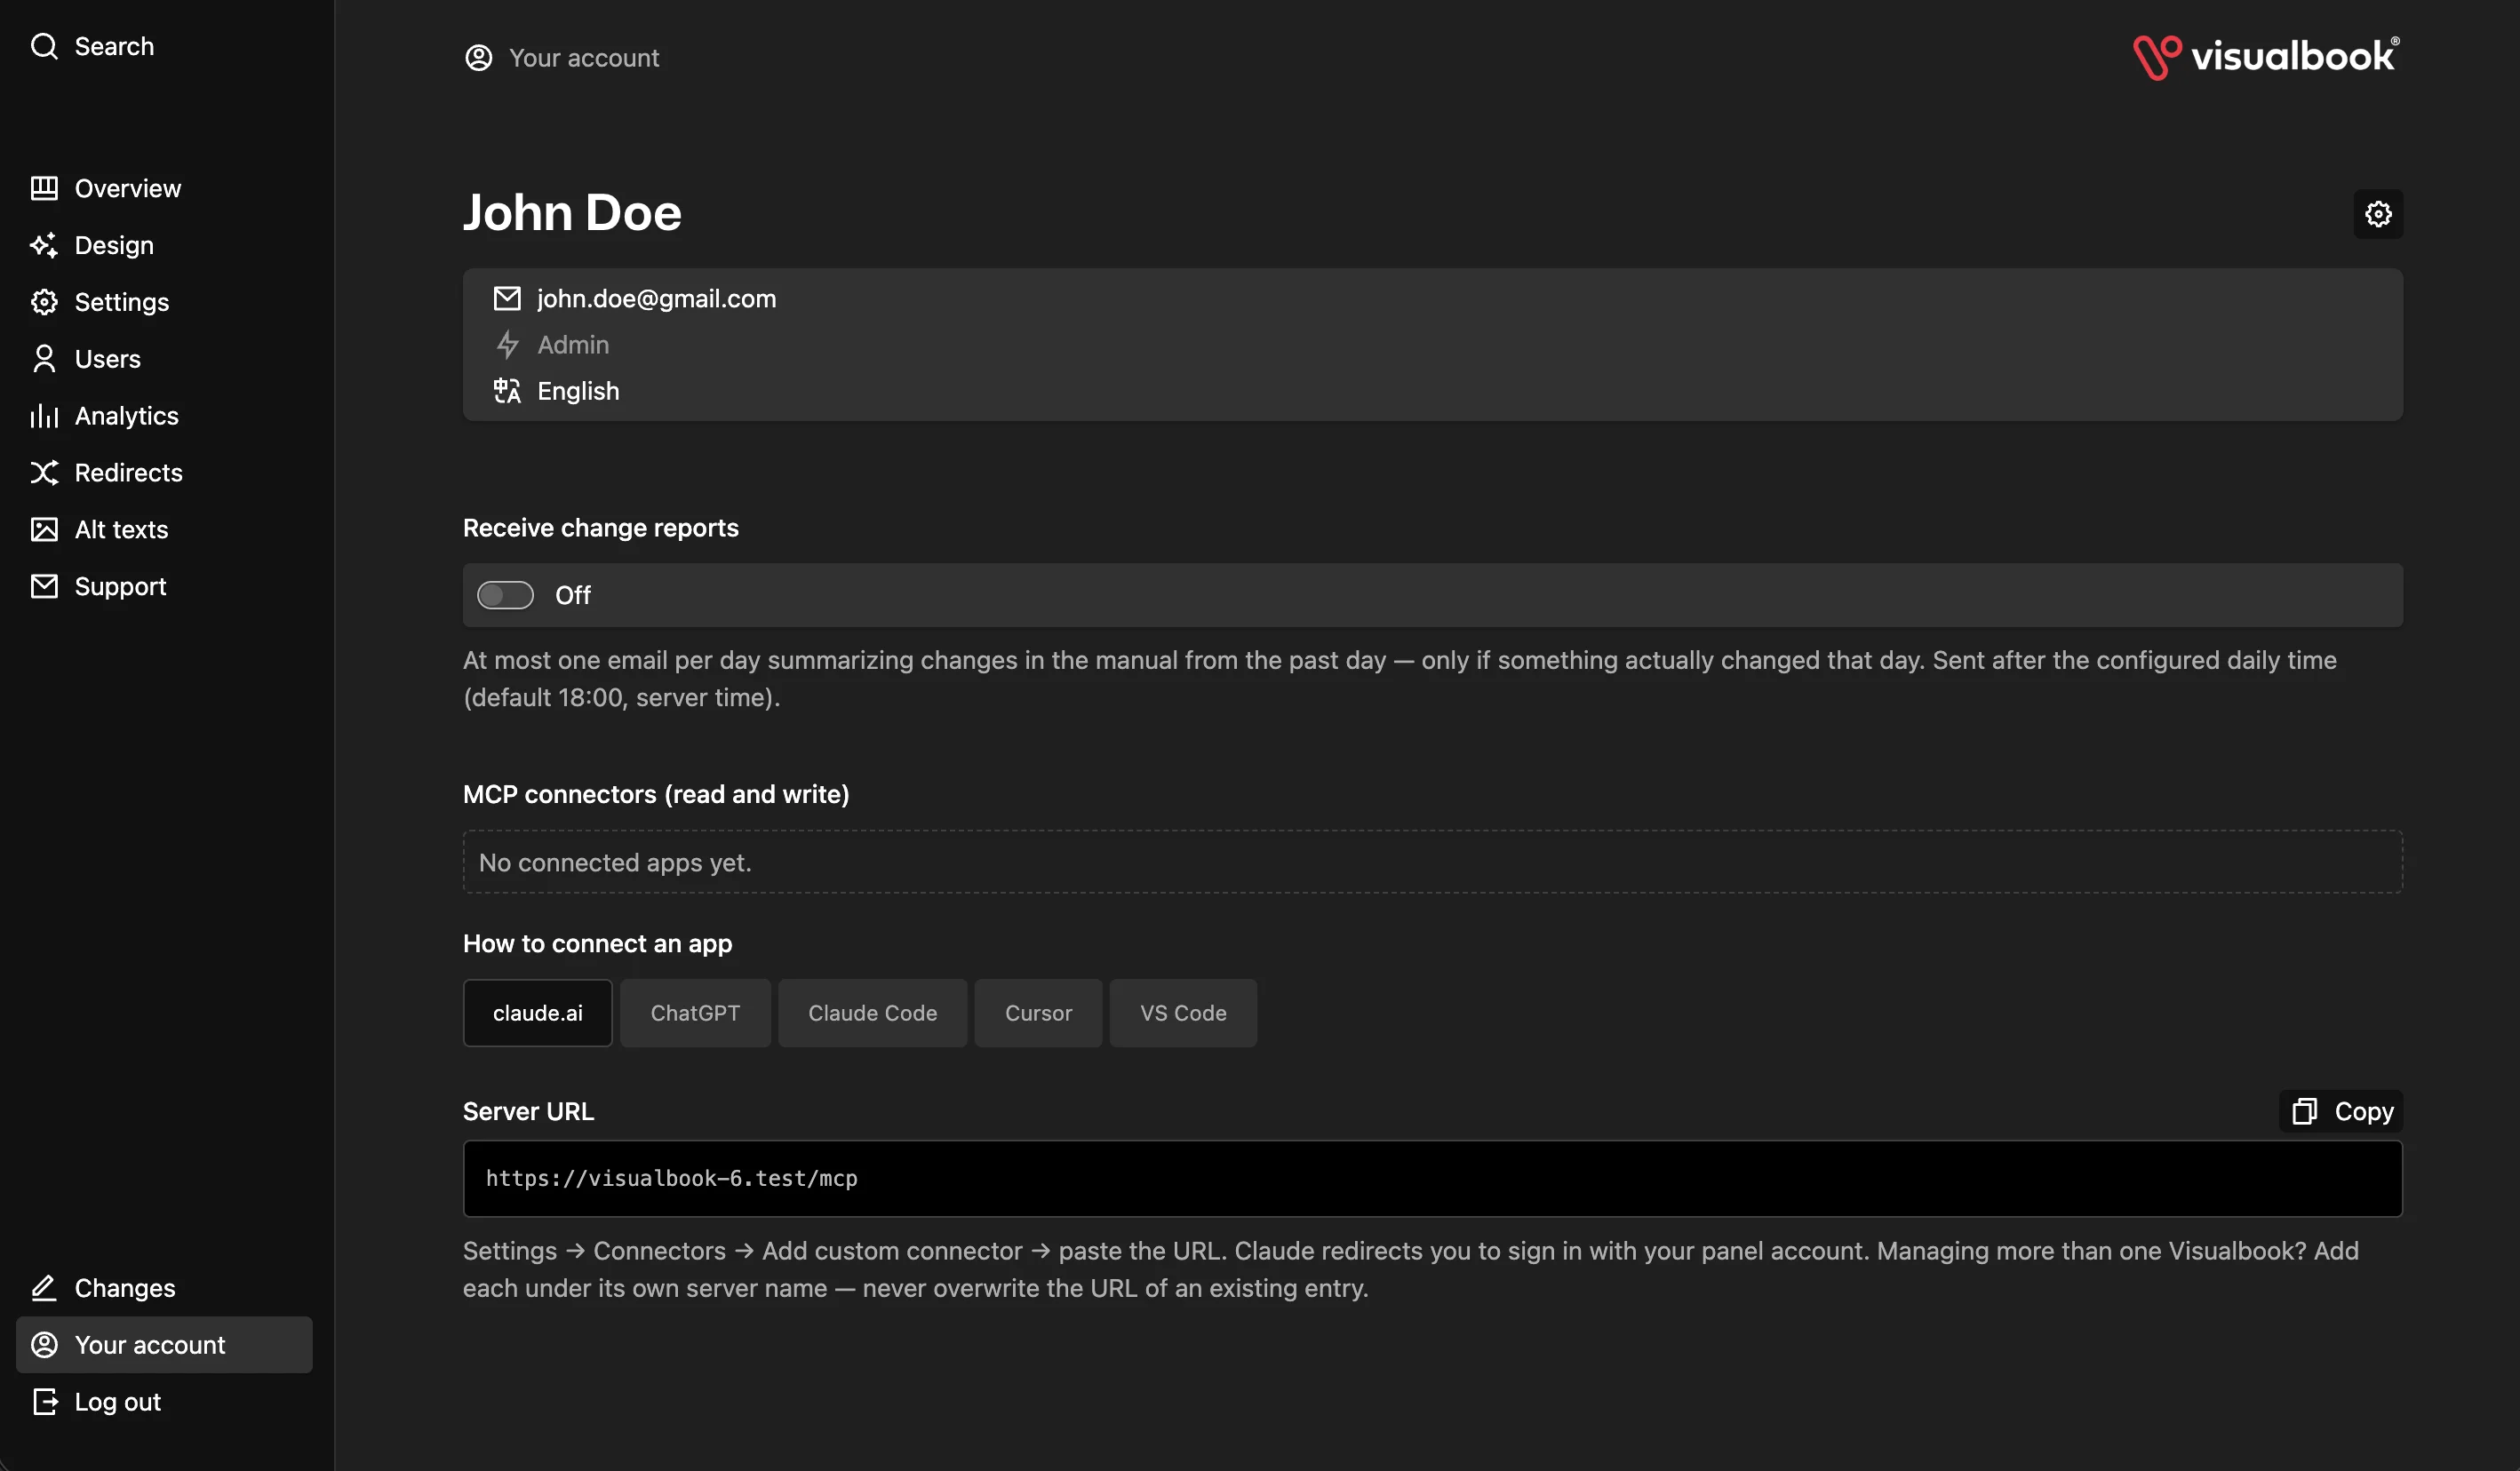This screenshot has width=2520, height=1471.
Task: Click the 'MCP connectors (read and write)' heading
Action: [656, 794]
